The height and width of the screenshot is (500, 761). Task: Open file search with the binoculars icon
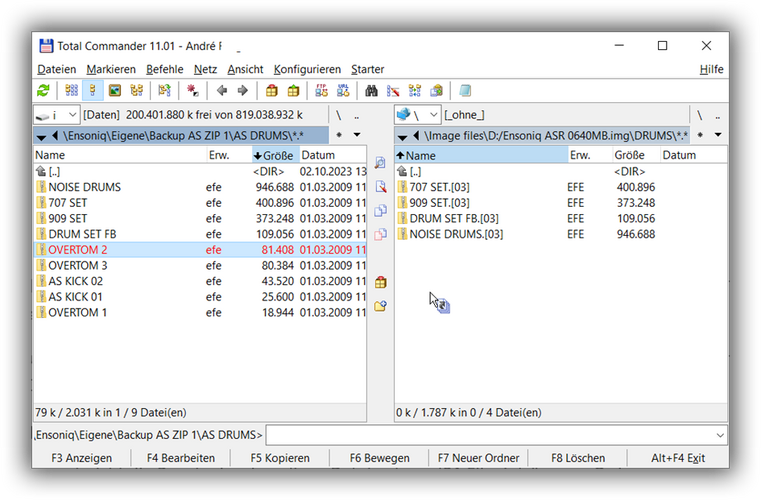(x=371, y=91)
